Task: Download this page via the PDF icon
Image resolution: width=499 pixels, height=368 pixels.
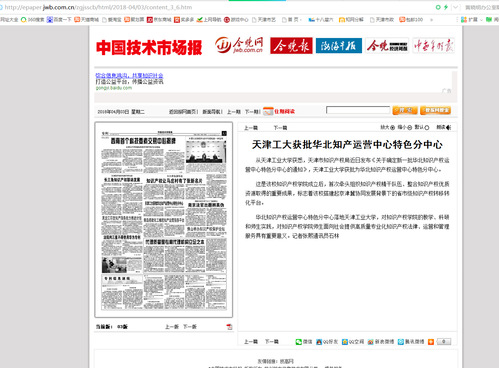Action: pyautogui.click(x=229, y=327)
